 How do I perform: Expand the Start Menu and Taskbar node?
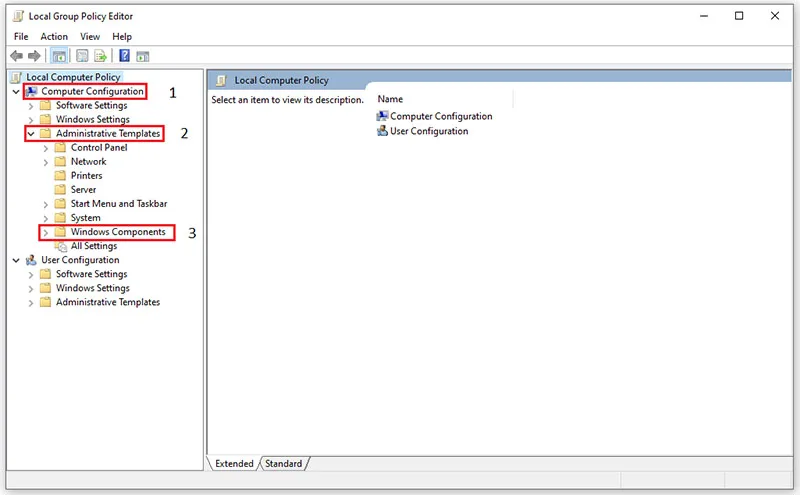tap(46, 205)
